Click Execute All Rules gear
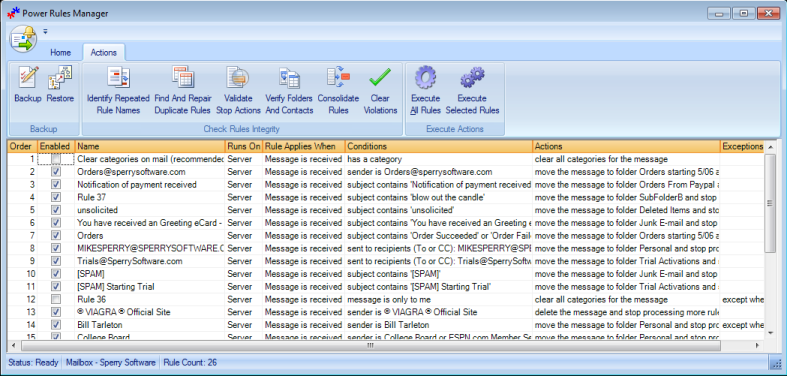 coord(425,78)
